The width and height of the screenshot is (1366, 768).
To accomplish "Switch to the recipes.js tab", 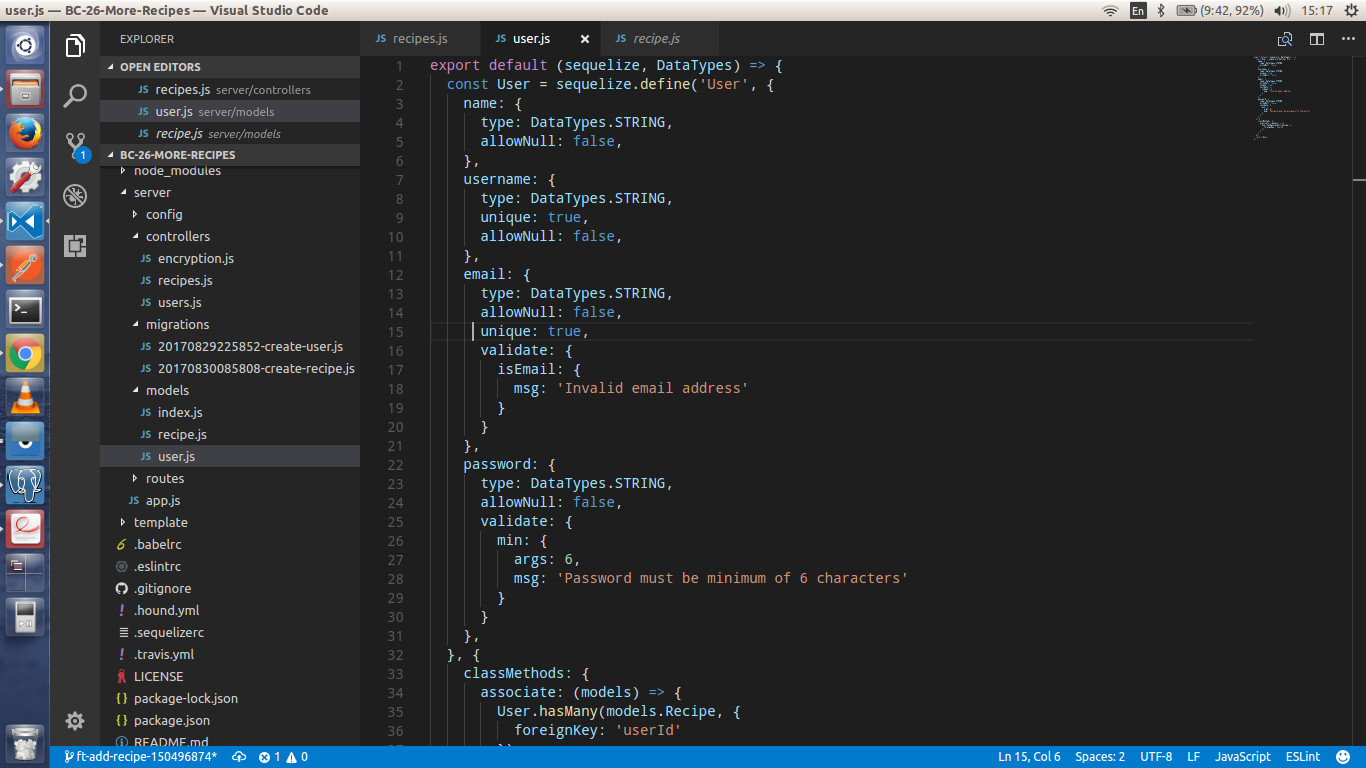I will 419,39.
